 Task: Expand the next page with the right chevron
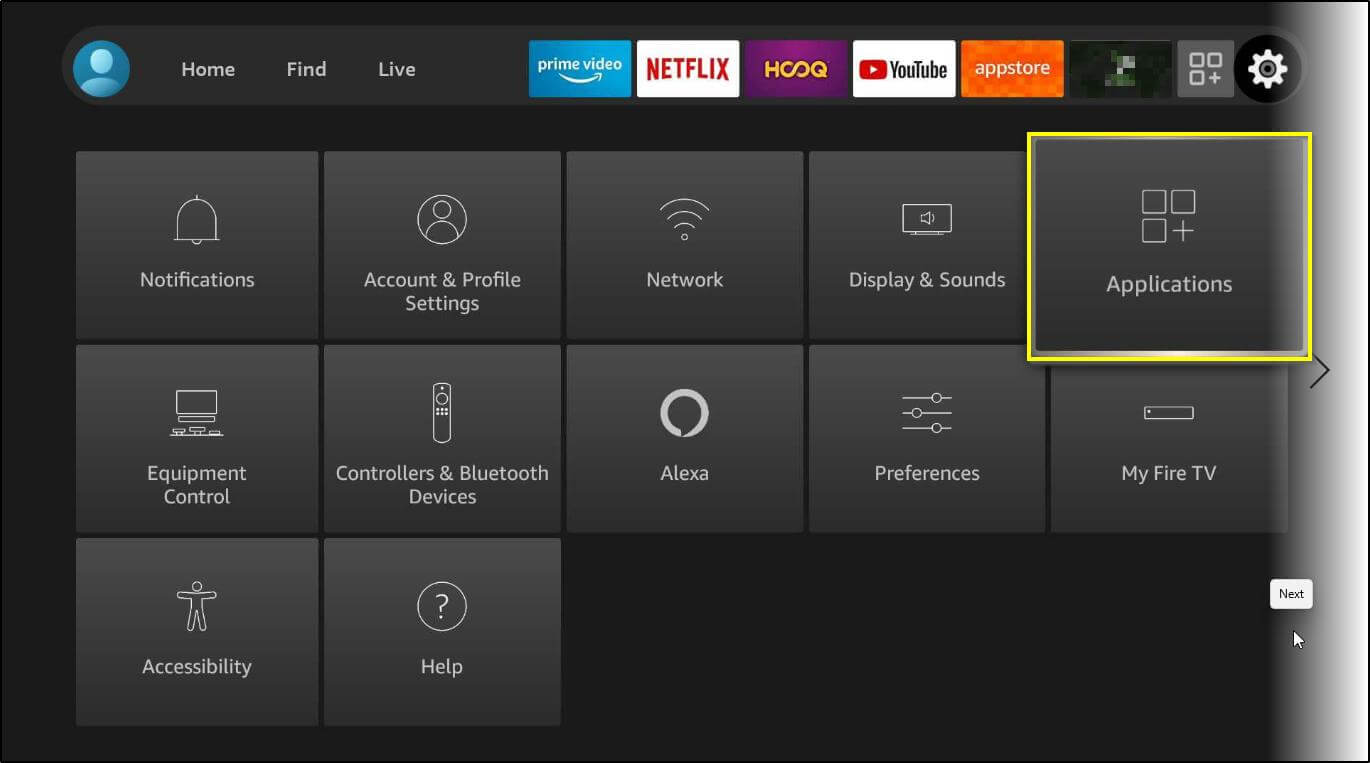1318,370
